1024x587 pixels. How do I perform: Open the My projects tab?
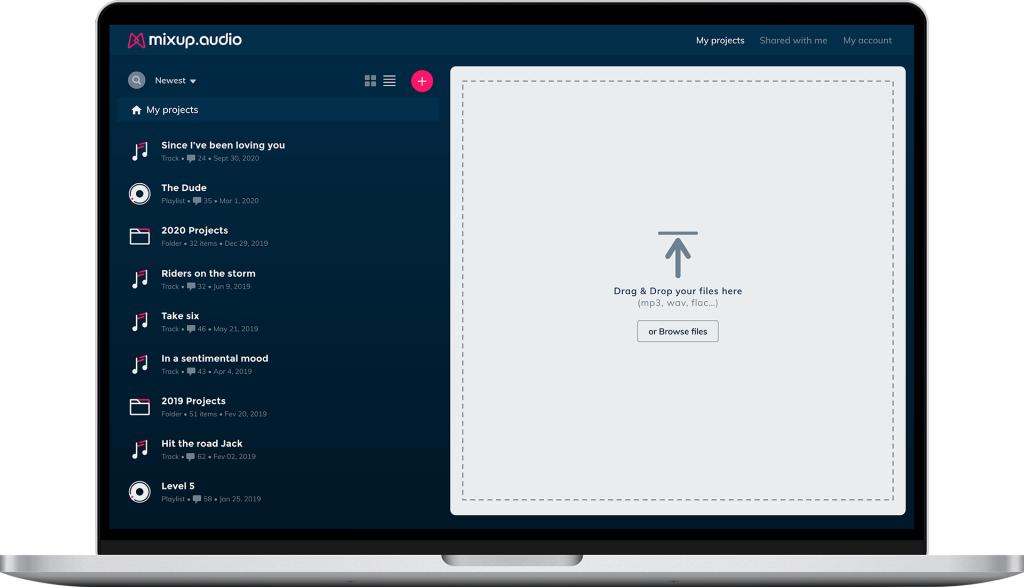click(720, 40)
